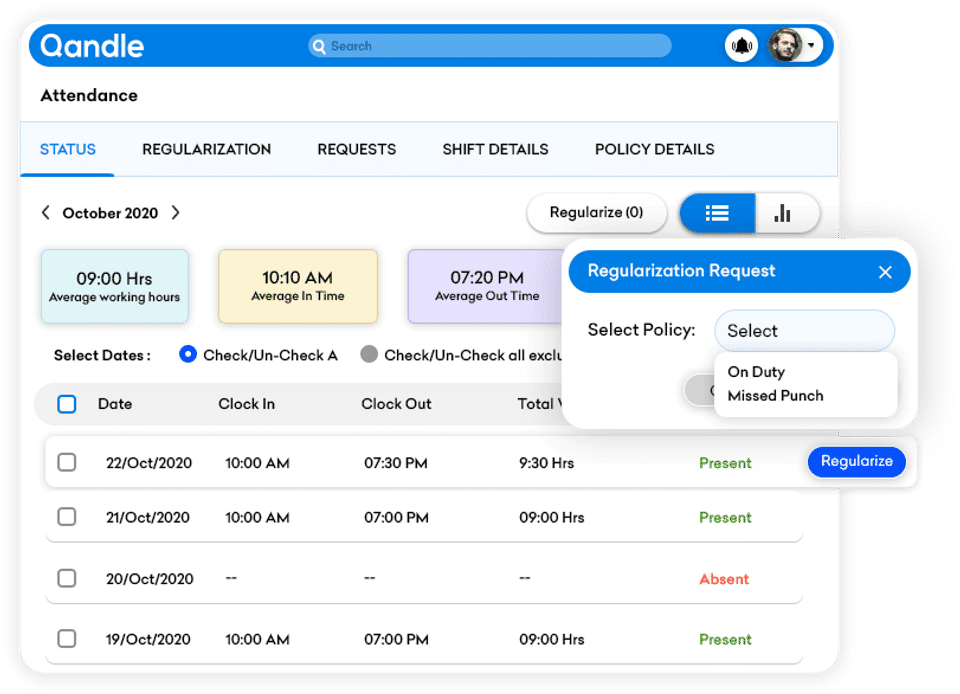
Task: Switch to bar chart view icon
Action: point(782,213)
